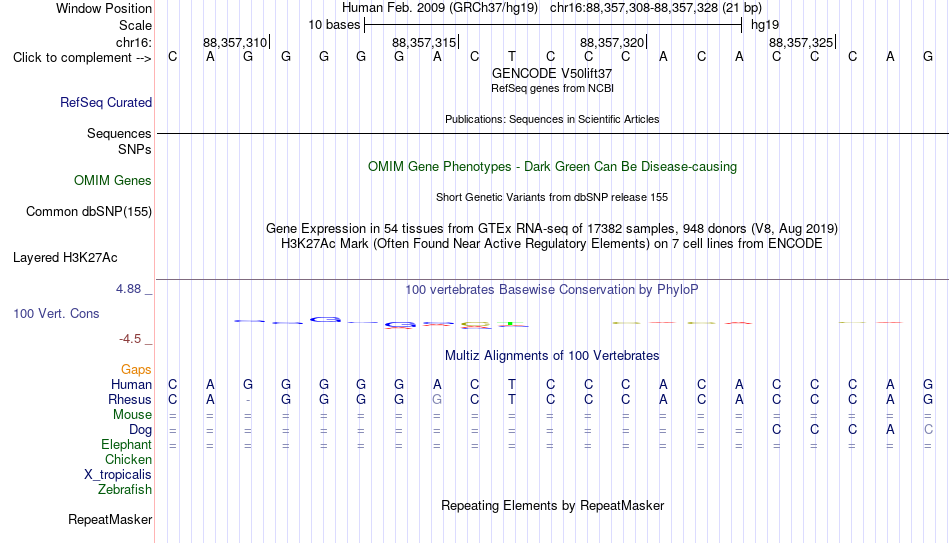
Task: Click the OMIM Gene Phenotypes track title
Action: 553,167
